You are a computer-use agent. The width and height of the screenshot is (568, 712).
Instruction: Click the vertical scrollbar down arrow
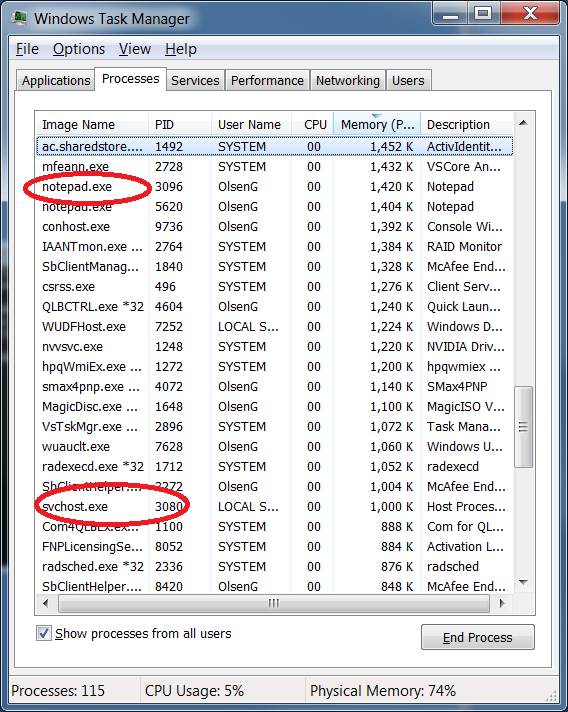tap(523, 582)
